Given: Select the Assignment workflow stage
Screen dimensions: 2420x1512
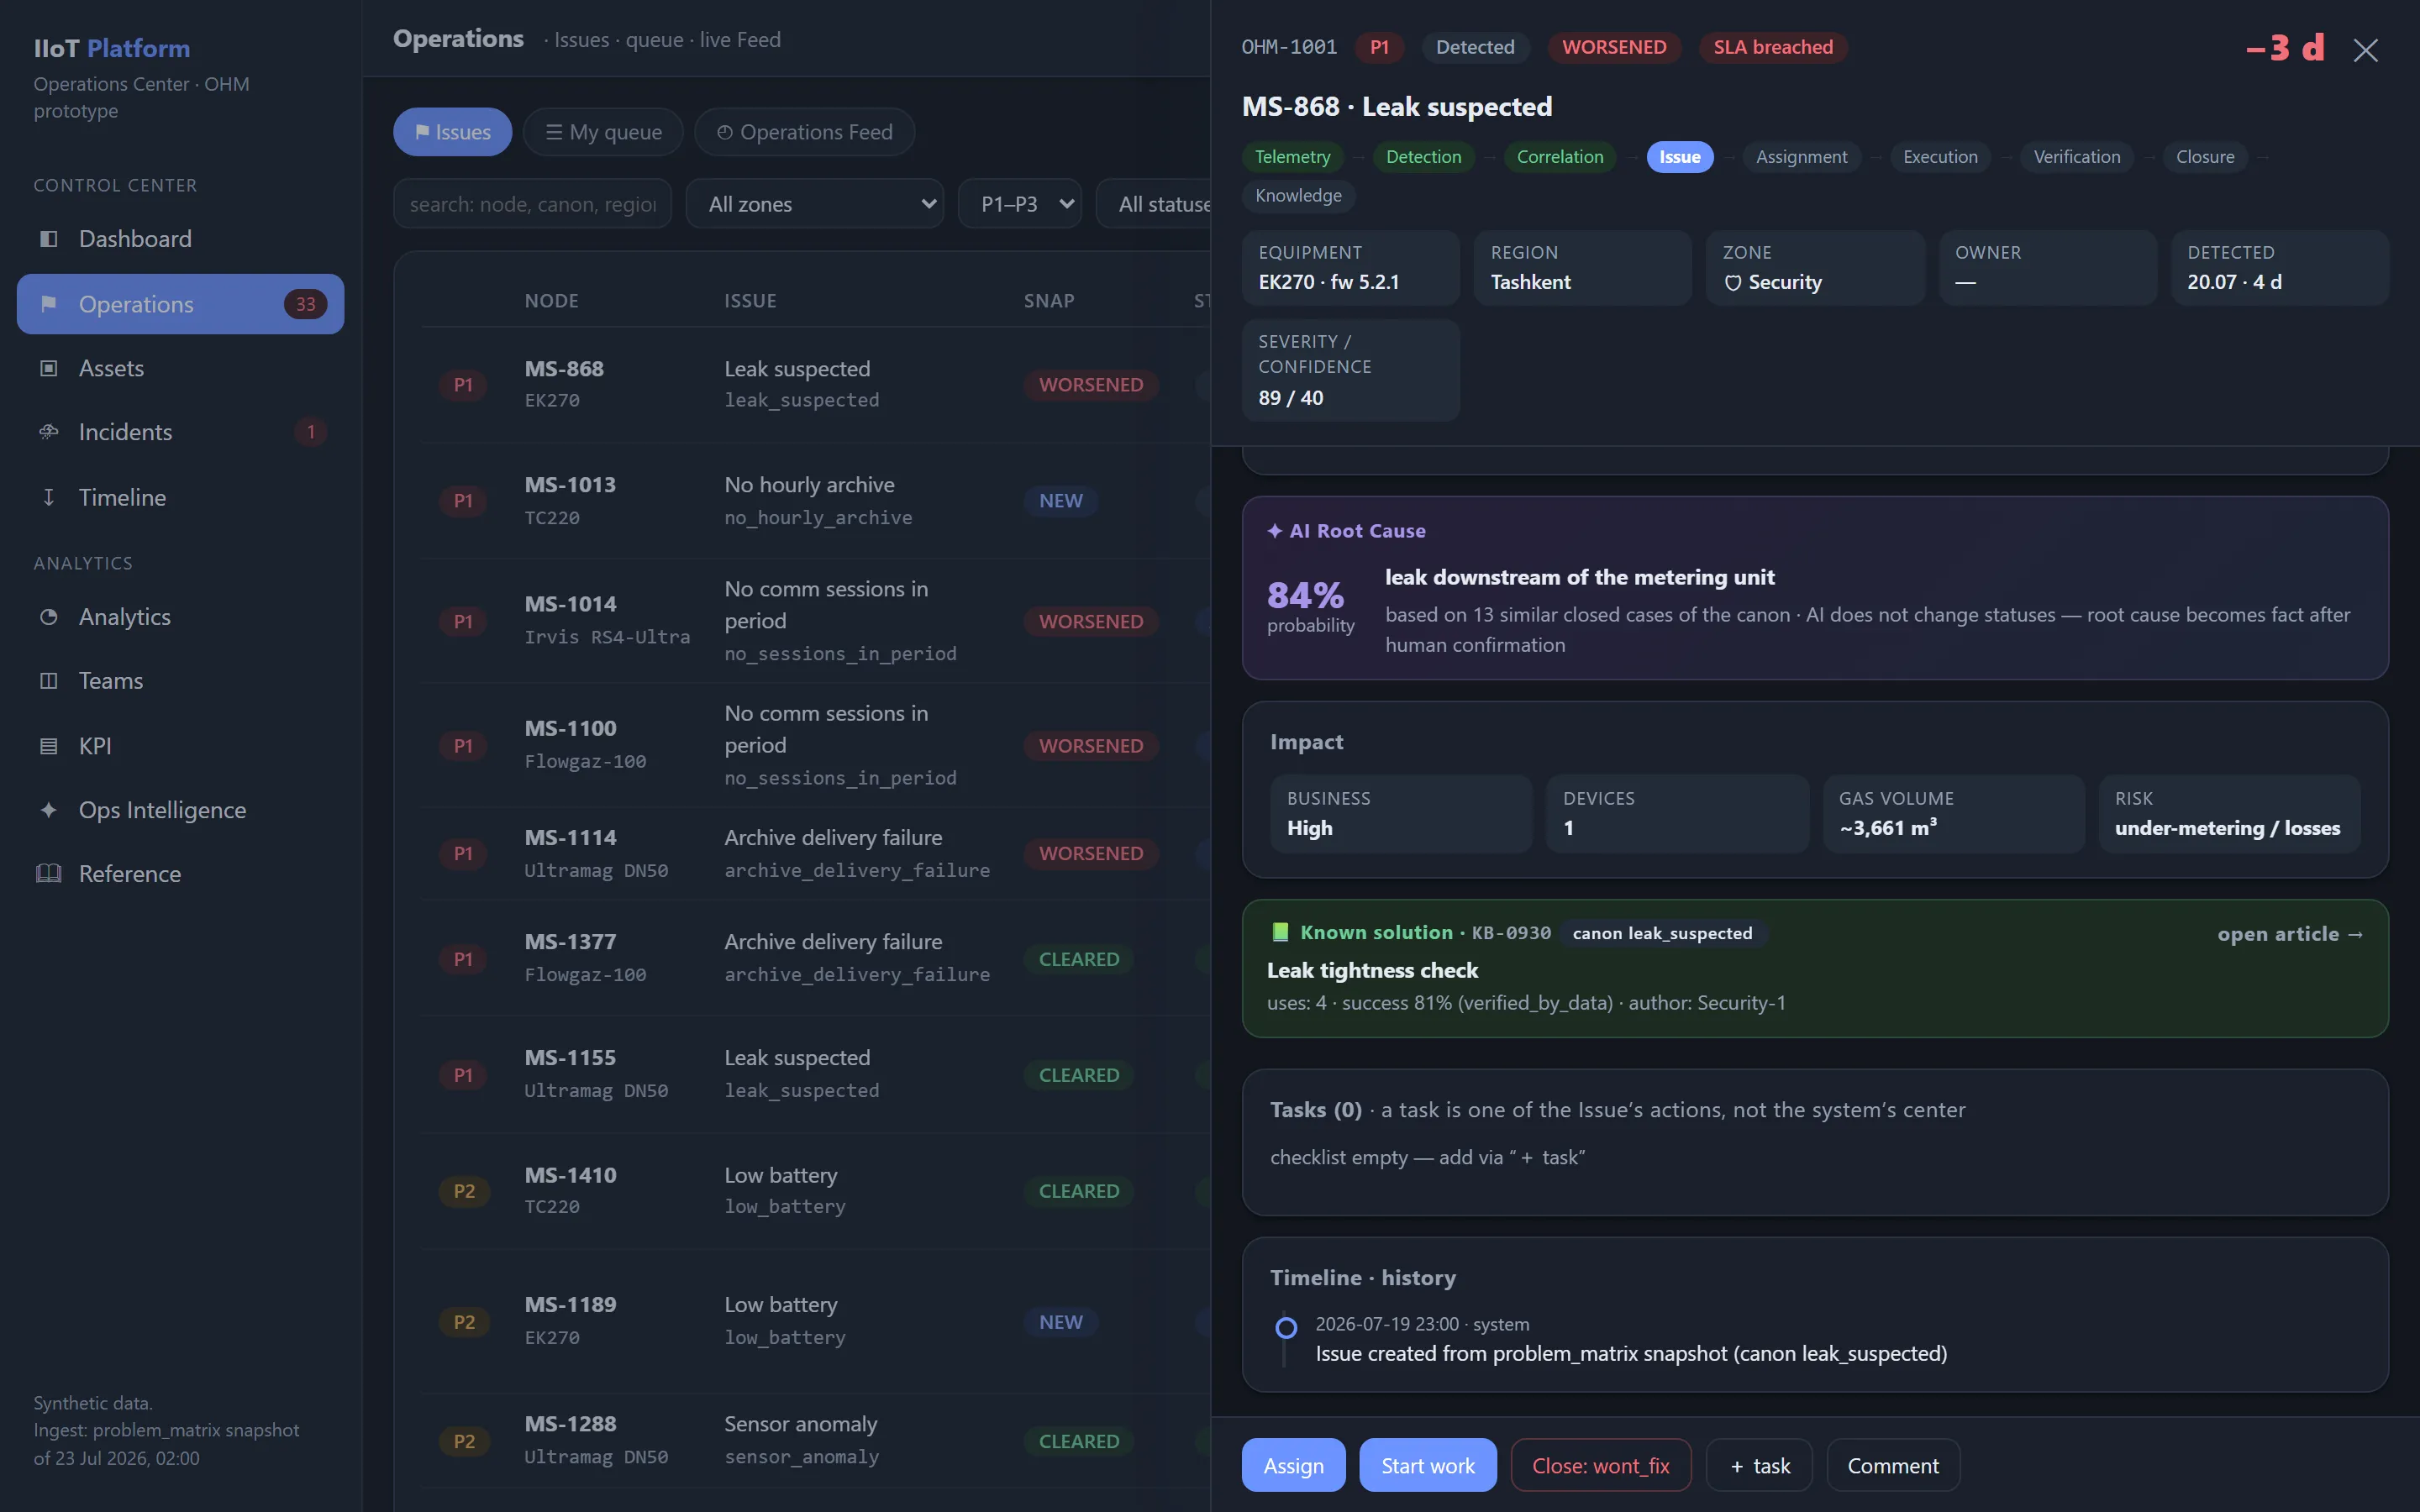Looking at the screenshot, I should [1801, 157].
